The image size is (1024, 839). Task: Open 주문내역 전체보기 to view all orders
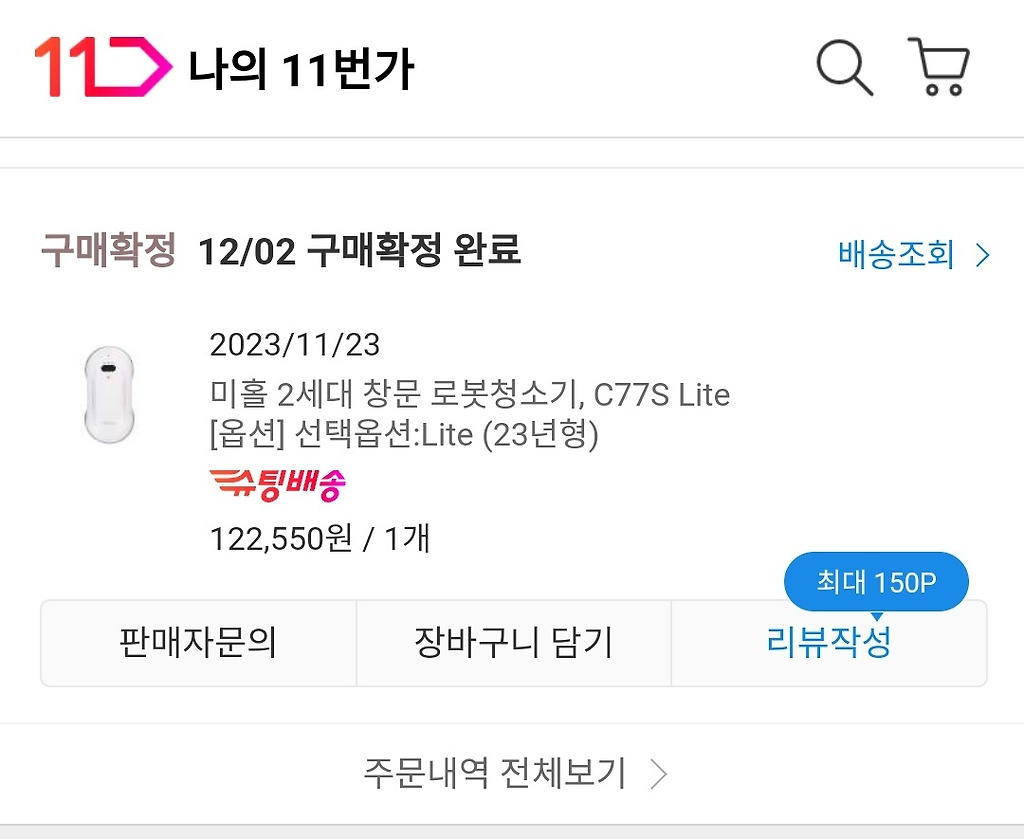pos(515,774)
